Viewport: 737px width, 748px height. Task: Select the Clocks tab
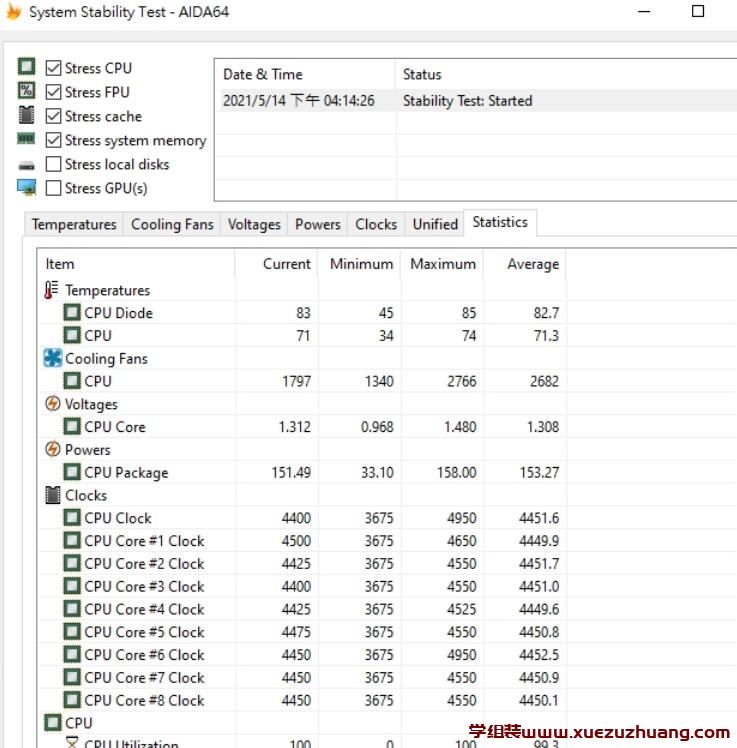point(376,224)
